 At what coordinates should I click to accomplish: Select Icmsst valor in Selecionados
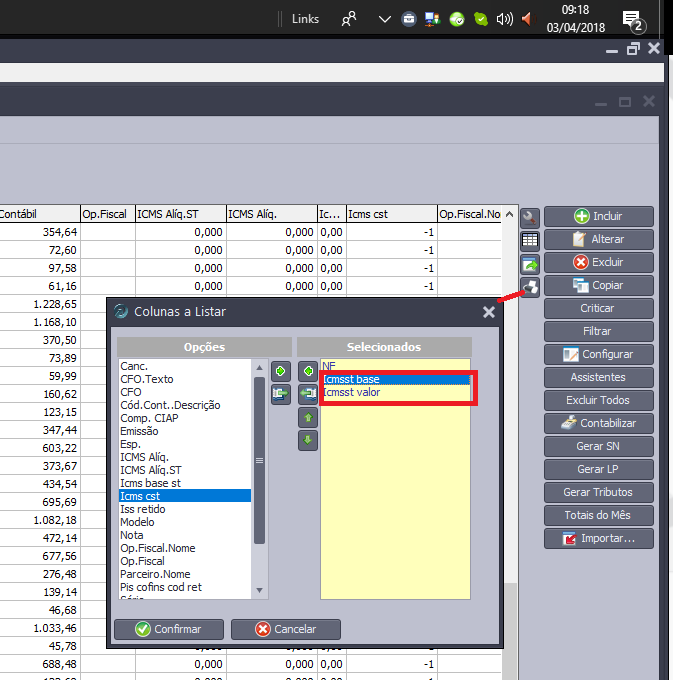pyautogui.click(x=395, y=392)
